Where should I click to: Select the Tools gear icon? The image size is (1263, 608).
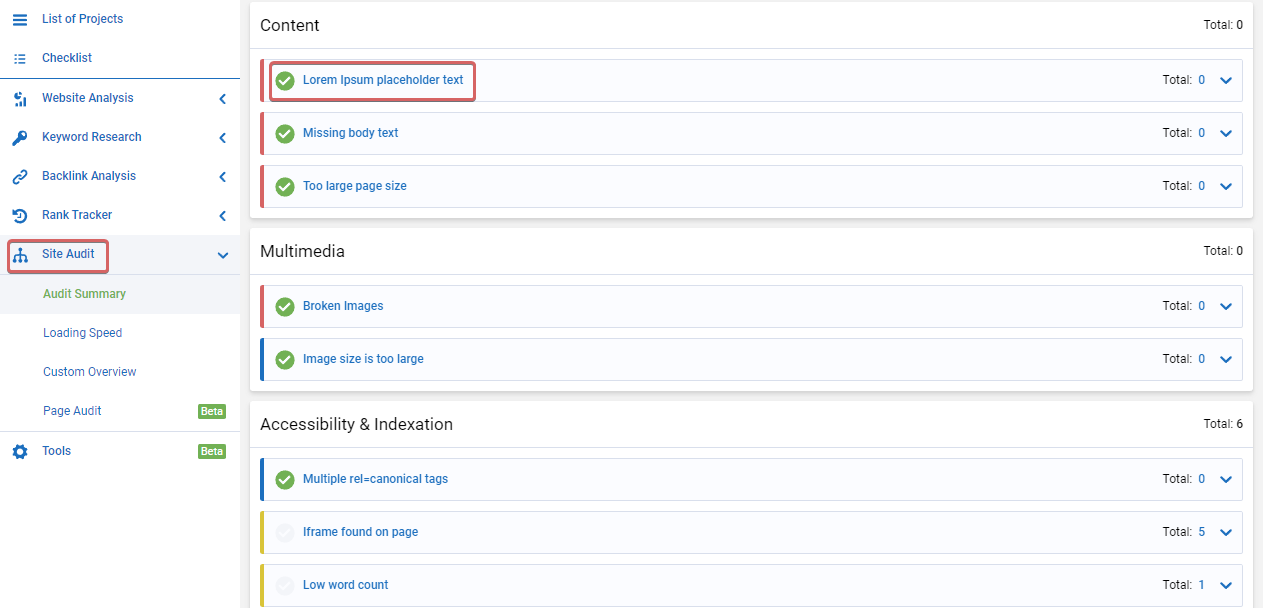[x=19, y=450]
